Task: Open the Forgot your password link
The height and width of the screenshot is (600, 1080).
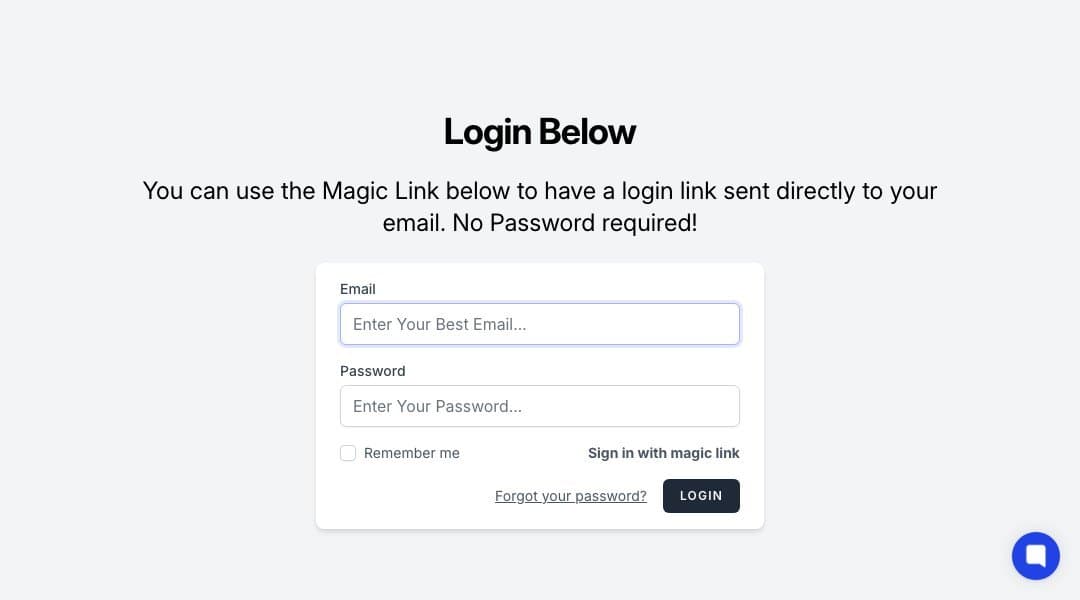Action: (x=570, y=496)
